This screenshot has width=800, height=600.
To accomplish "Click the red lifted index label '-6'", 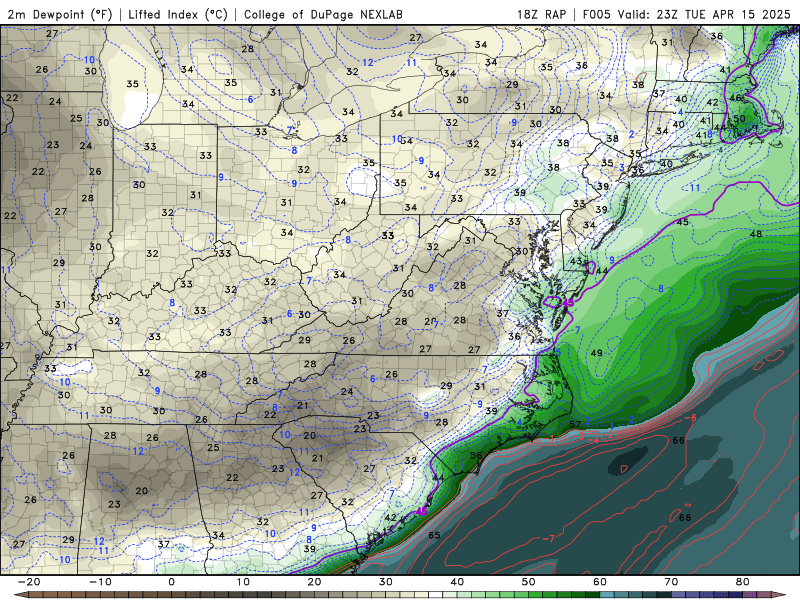I will (x=690, y=418).
